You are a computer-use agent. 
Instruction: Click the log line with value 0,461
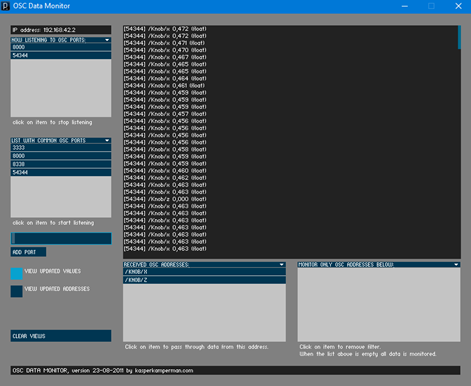(x=164, y=86)
